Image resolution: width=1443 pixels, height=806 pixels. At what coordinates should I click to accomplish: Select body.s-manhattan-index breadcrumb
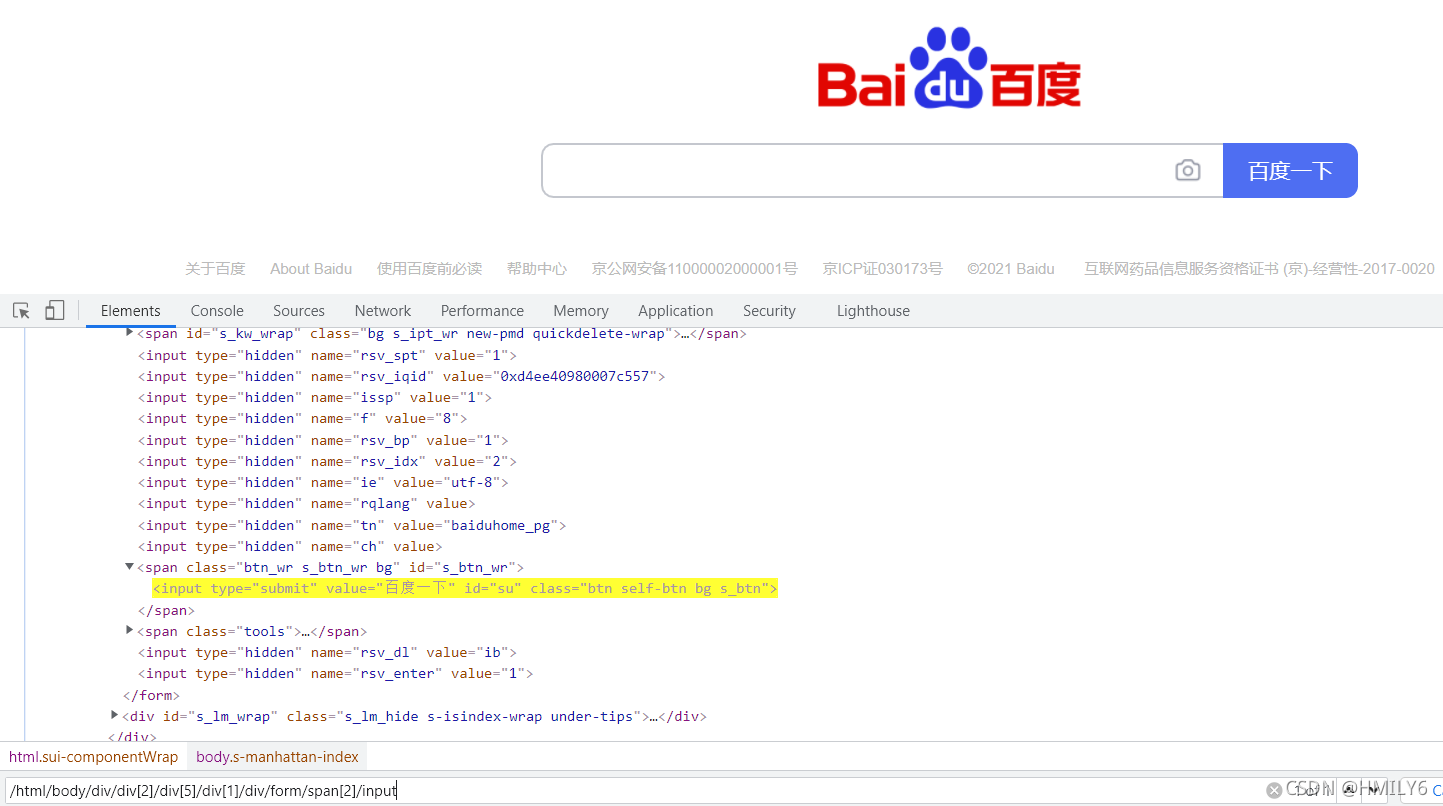pos(277,757)
